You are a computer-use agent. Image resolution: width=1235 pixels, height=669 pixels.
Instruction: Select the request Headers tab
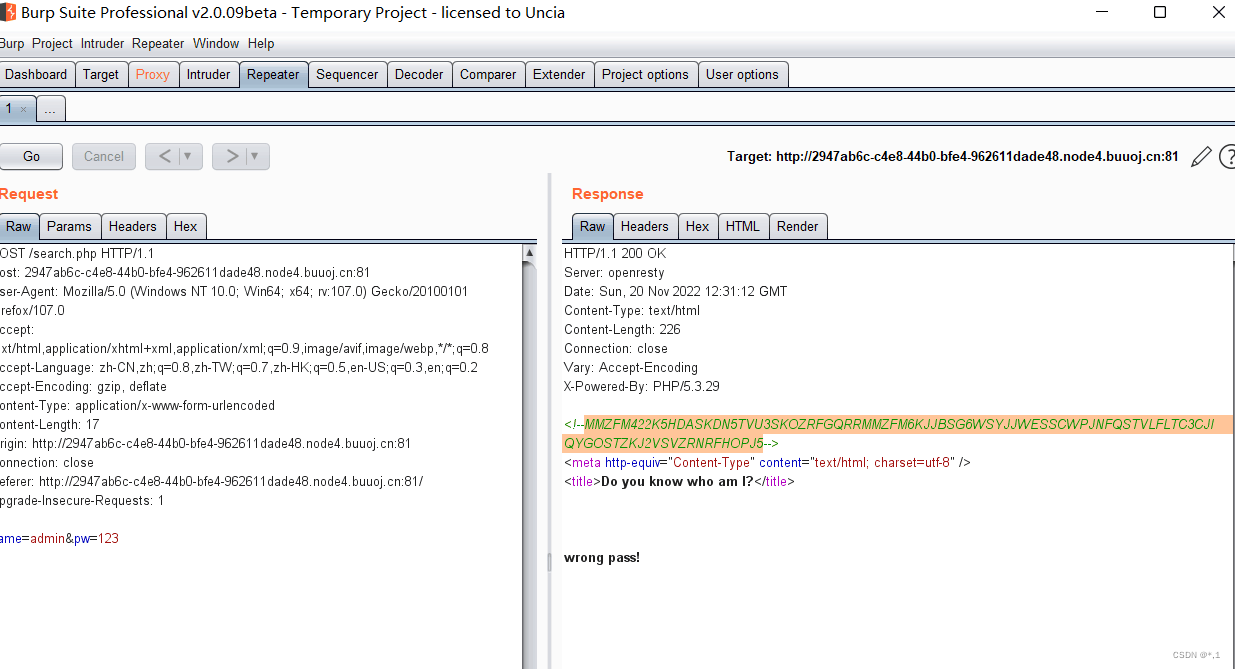click(x=133, y=226)
